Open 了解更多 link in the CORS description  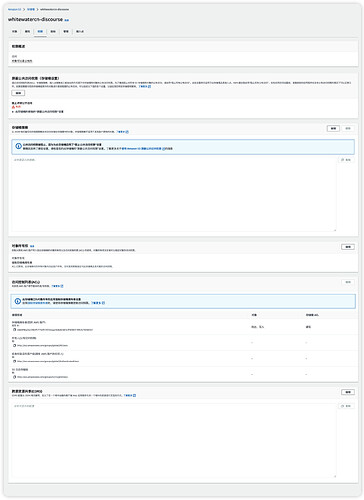tap(128, 395)
